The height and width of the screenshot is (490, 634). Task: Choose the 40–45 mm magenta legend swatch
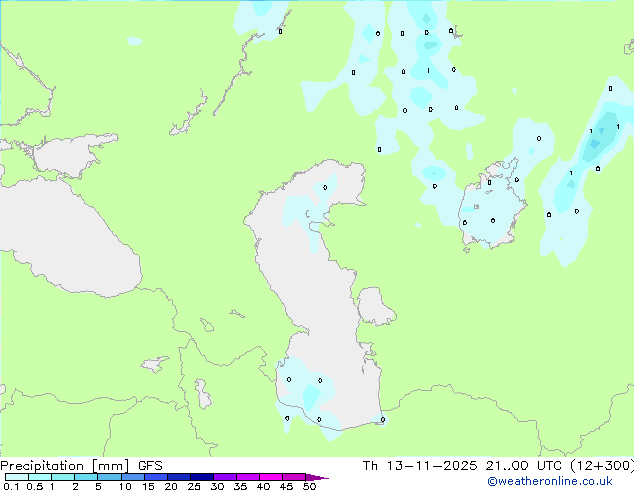[271, 477]
